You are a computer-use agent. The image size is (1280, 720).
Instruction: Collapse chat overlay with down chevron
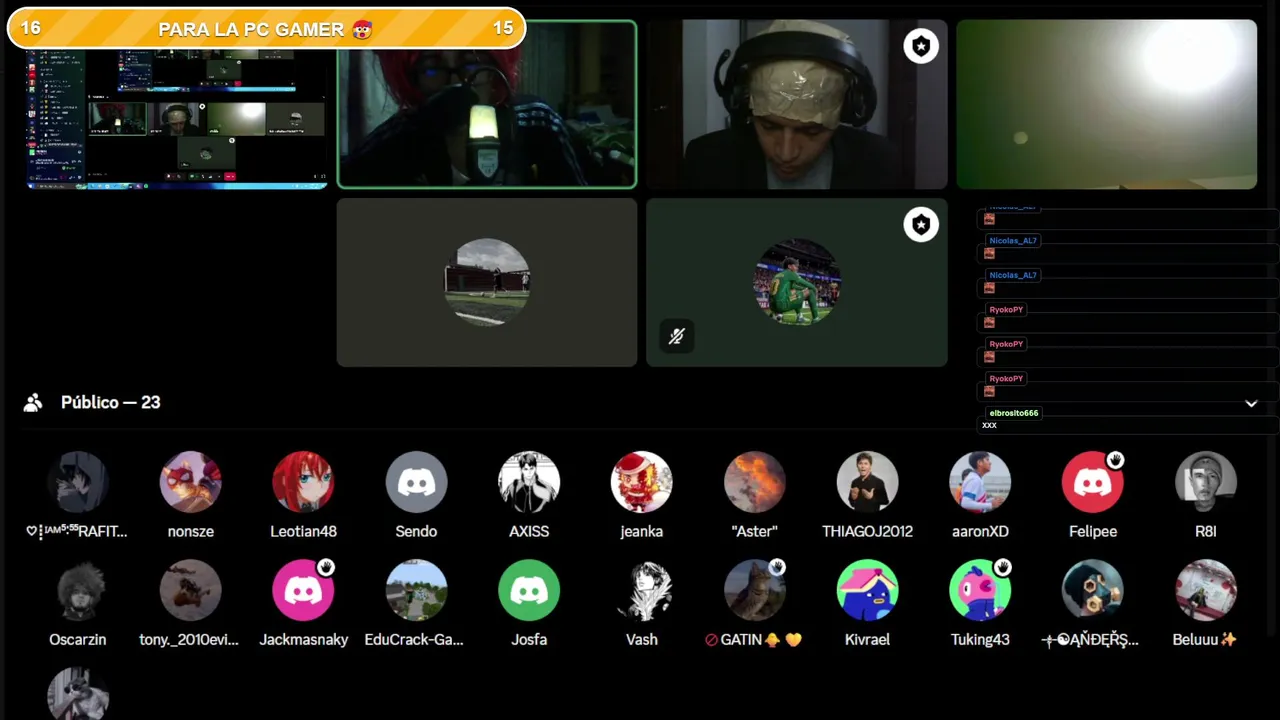[1251, 403]
